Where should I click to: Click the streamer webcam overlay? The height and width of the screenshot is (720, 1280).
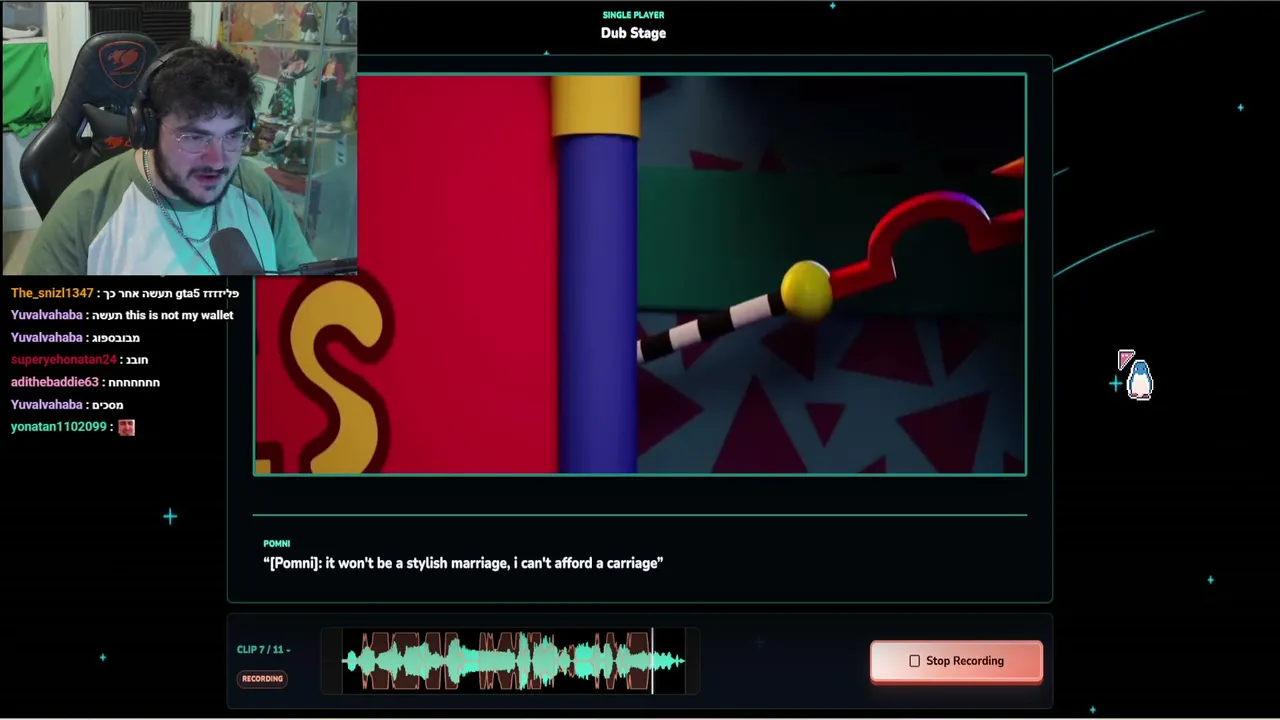(x=179, y=138)
